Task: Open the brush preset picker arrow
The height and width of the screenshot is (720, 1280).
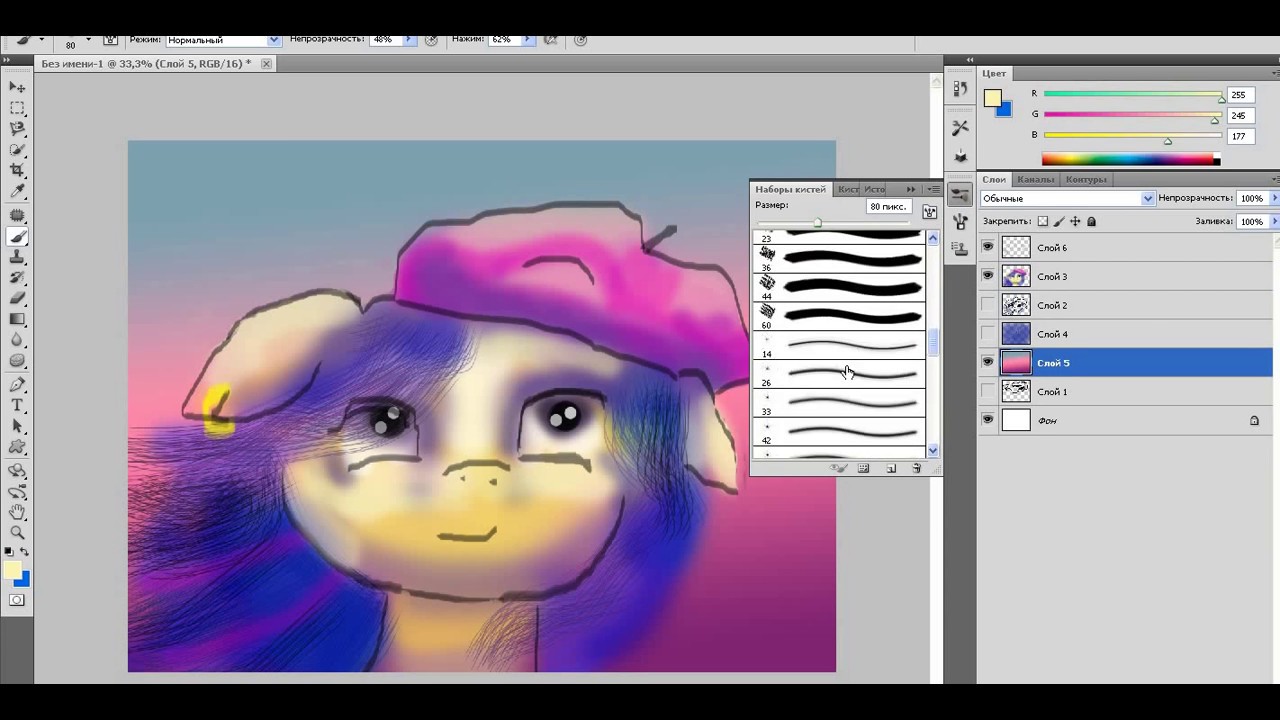Action: click(x=89, y=40)
